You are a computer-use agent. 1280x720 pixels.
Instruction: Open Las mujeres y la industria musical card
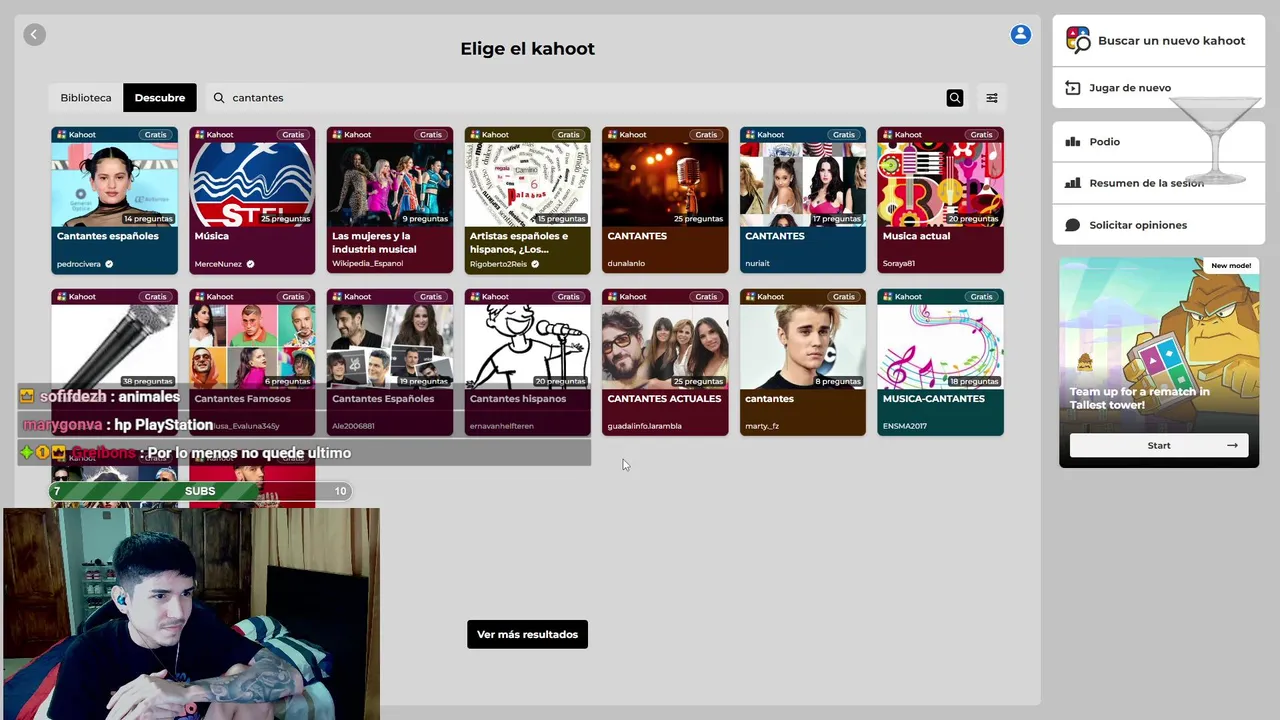click(390, 200)
